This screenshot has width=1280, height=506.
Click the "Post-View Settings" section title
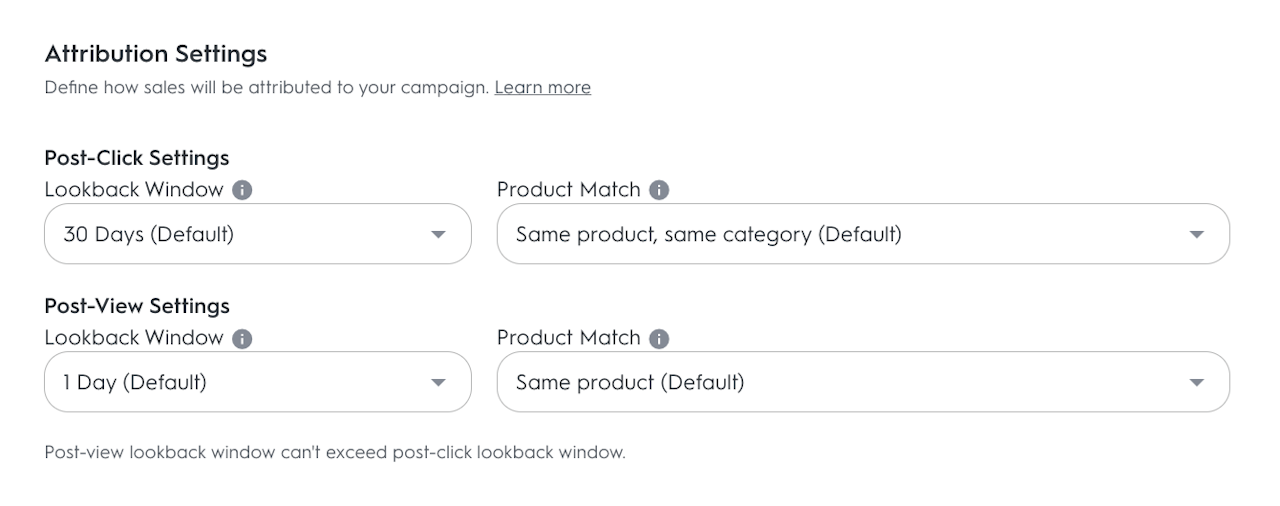[x=137, y=306]
